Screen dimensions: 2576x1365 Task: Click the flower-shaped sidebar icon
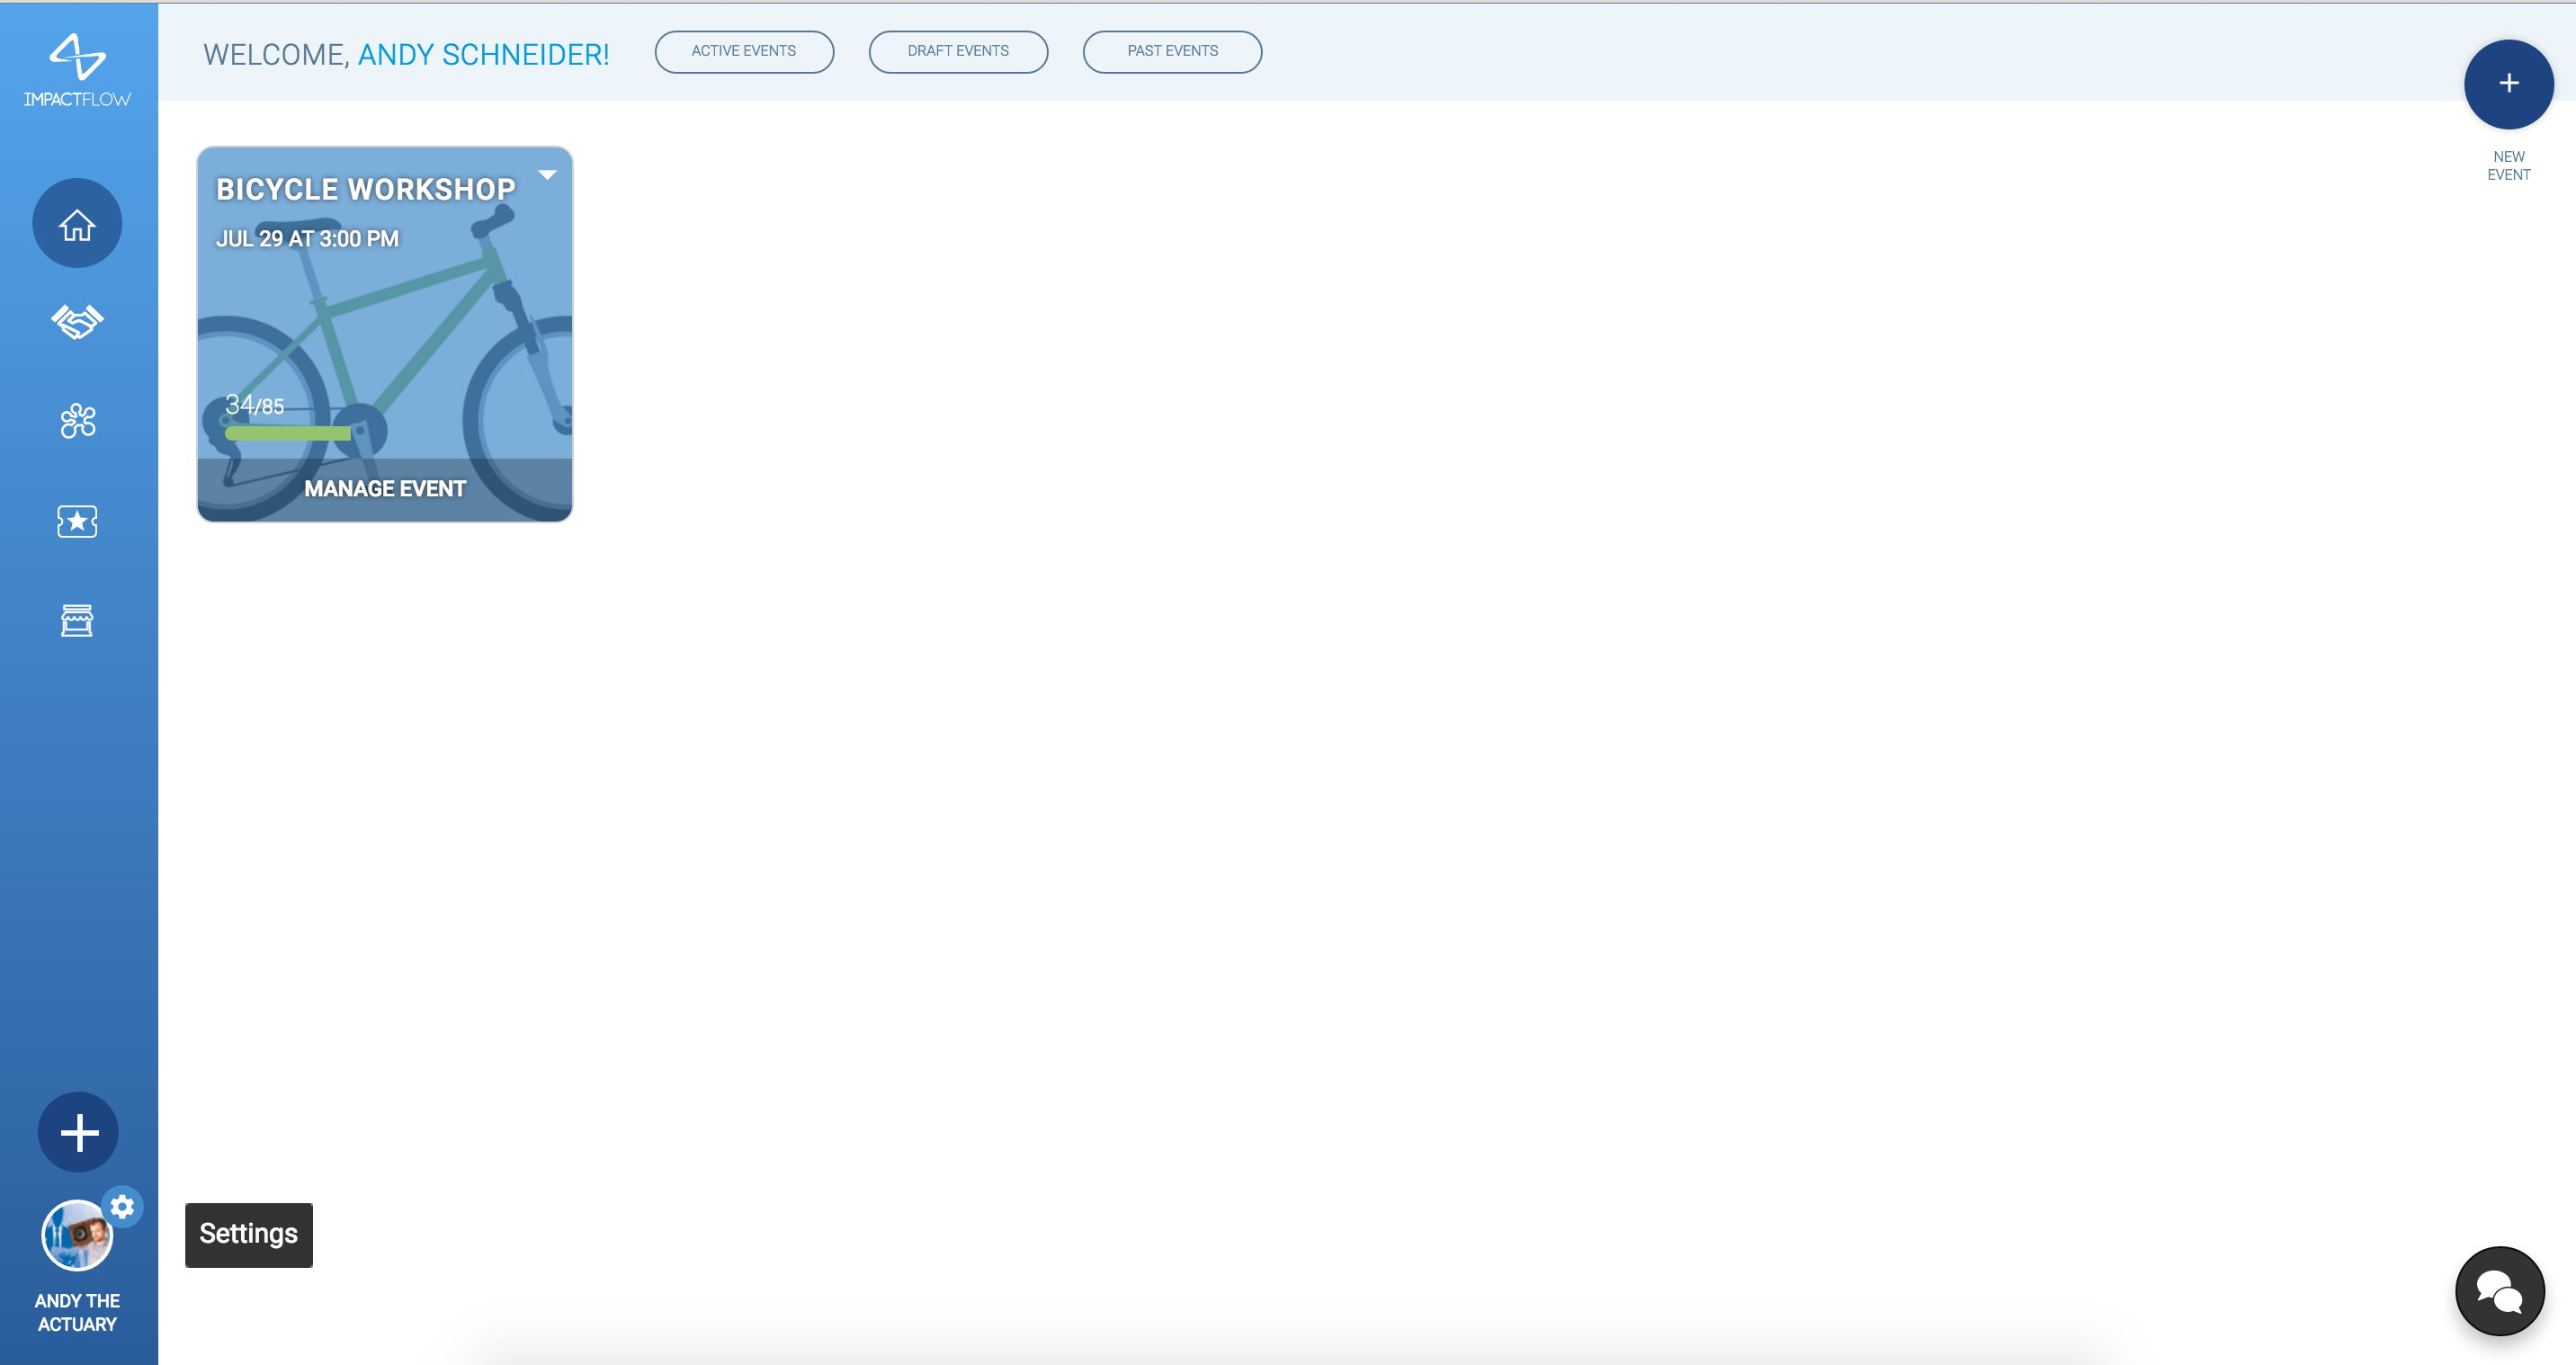[77, 421]
